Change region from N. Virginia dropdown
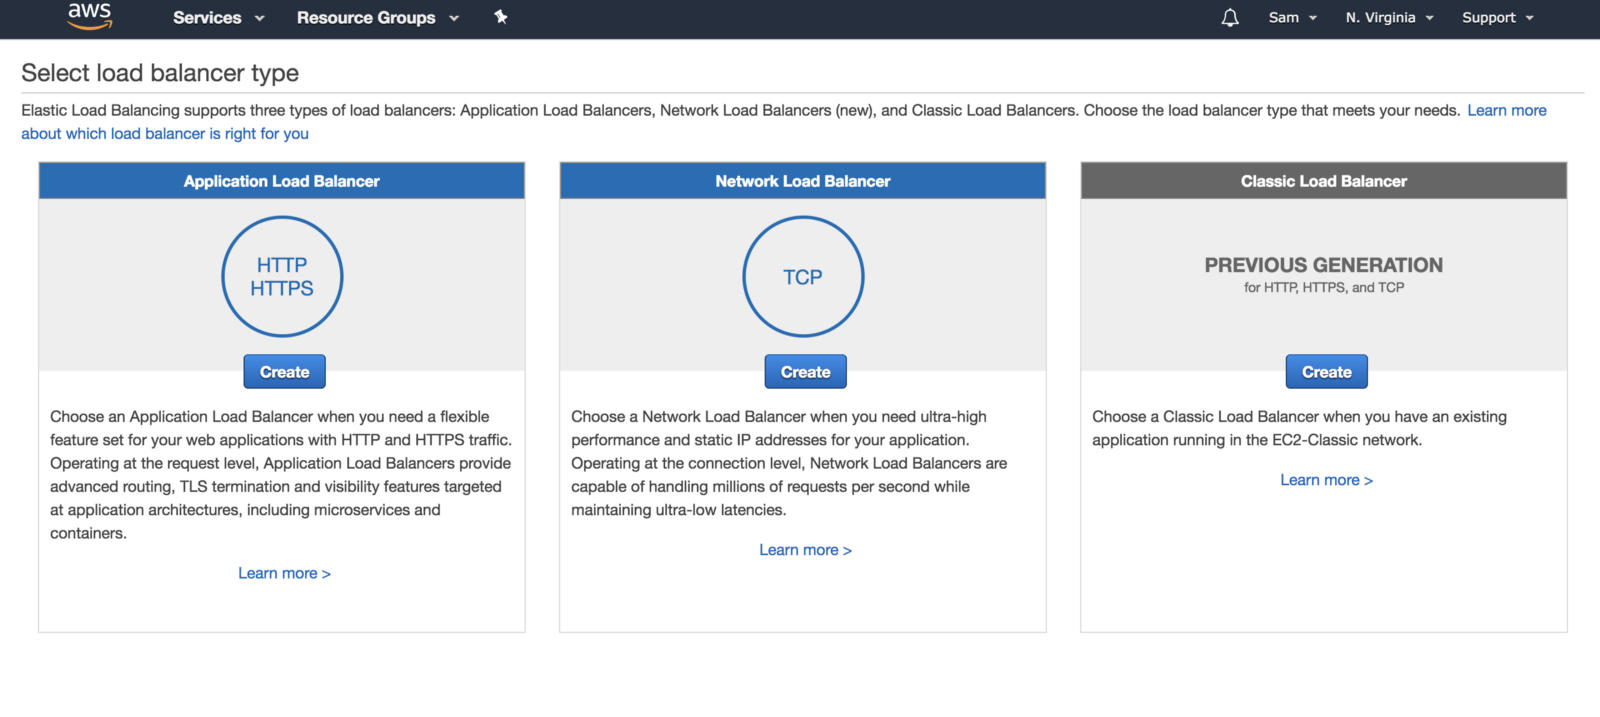The width and height of the screenshot is (1600, 717). coord(1389,18)
